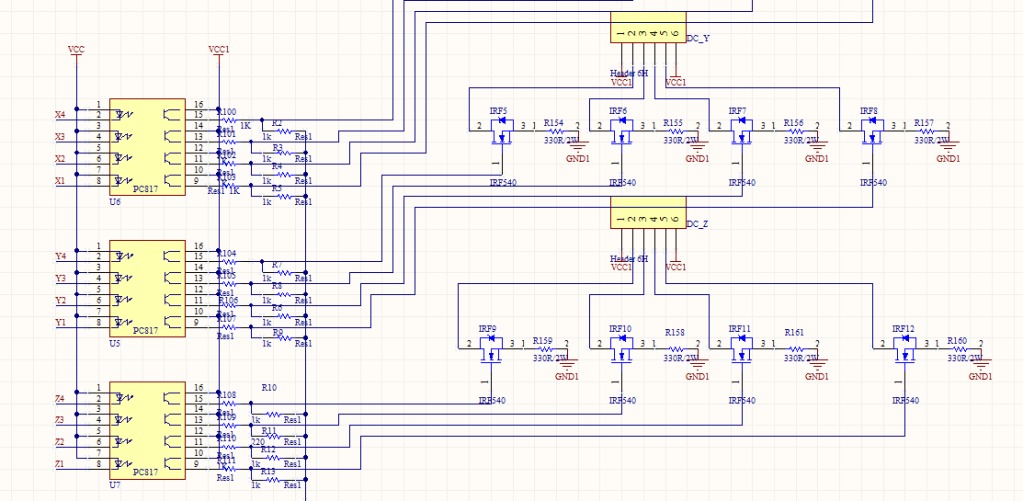Click Header 6H text under DC_Y

[x=629, y=73]
